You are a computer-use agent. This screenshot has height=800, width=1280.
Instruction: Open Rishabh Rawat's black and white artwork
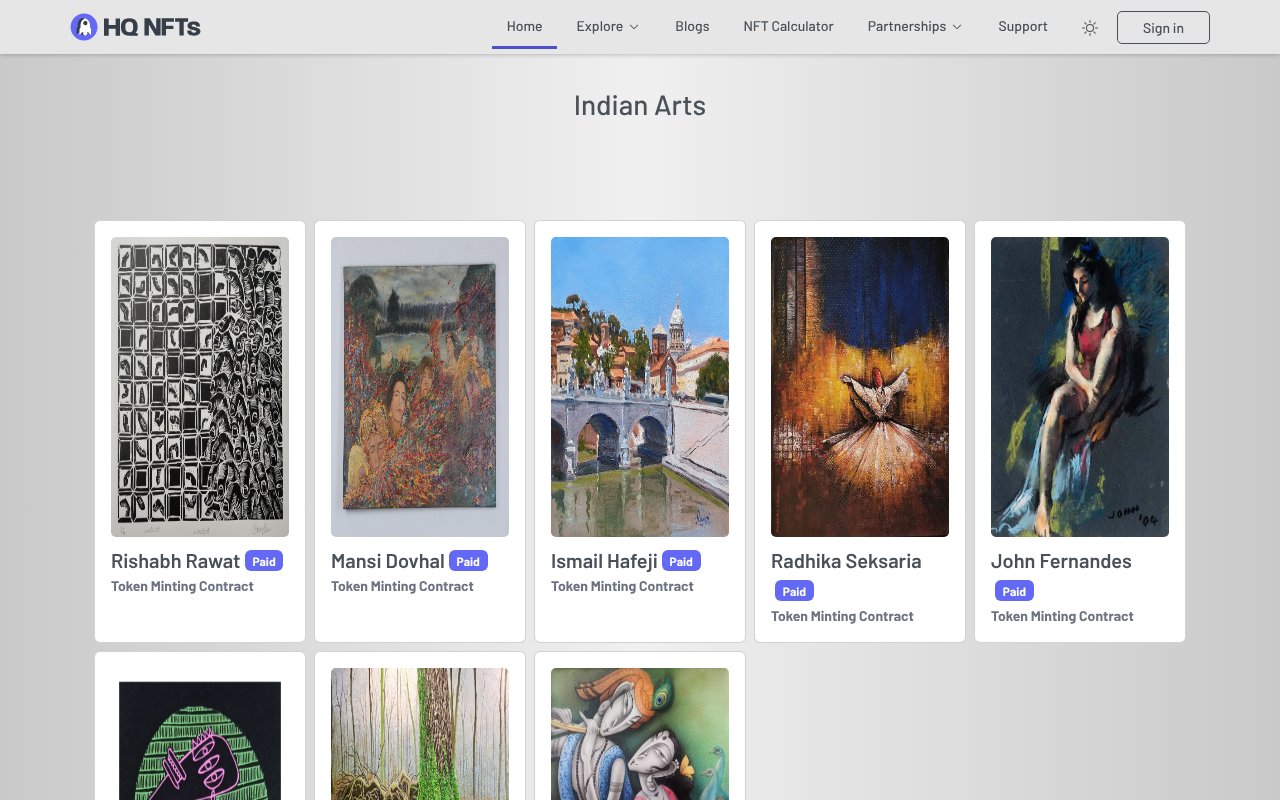point(200,386)
